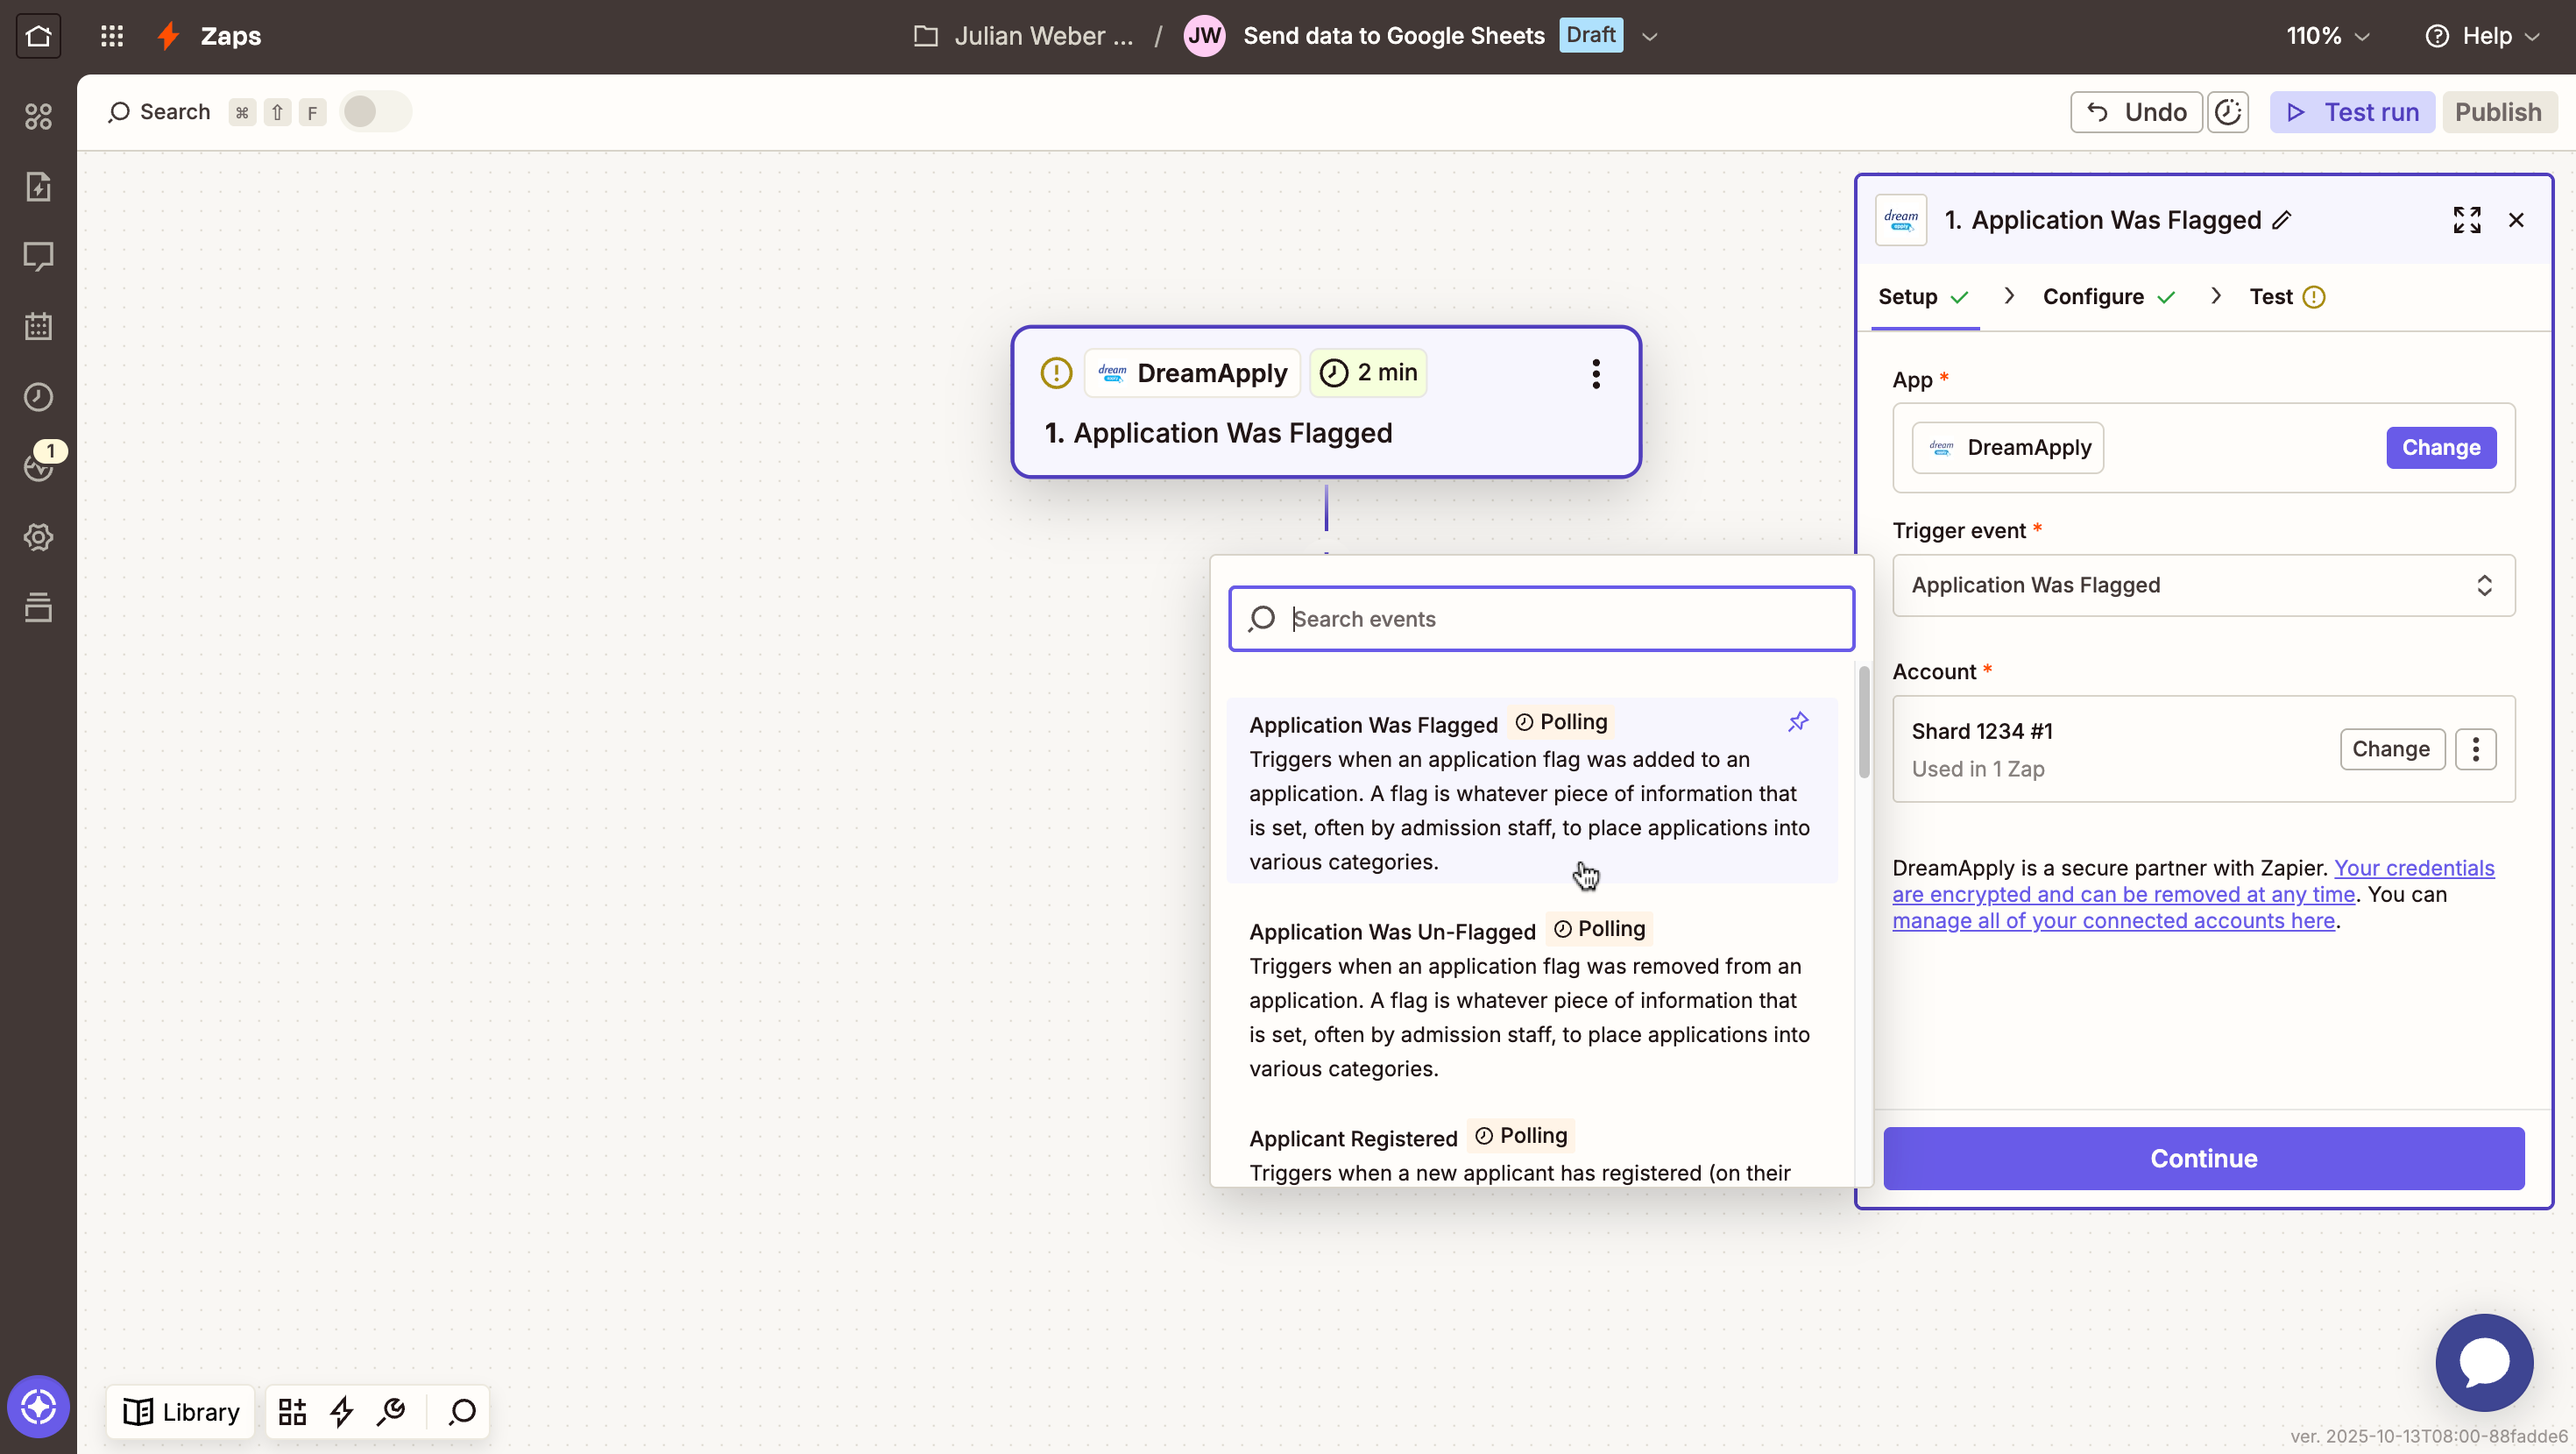Open the sidebar zap file icon

click(38, 187)
